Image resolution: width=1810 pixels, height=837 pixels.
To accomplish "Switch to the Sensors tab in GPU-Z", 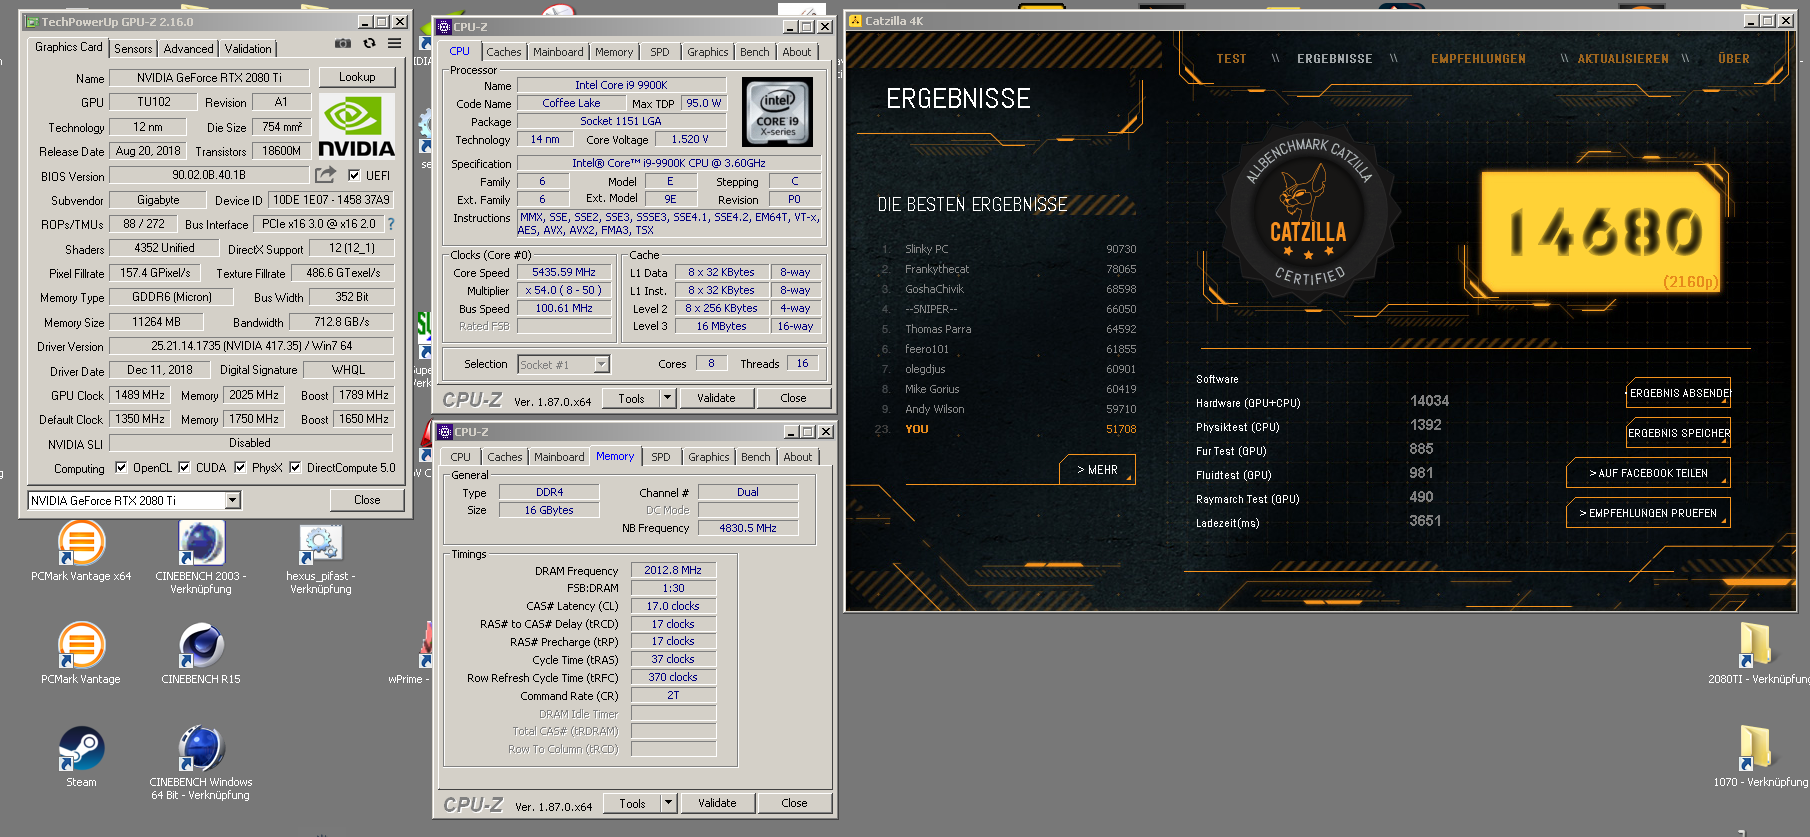I will 133,49.
